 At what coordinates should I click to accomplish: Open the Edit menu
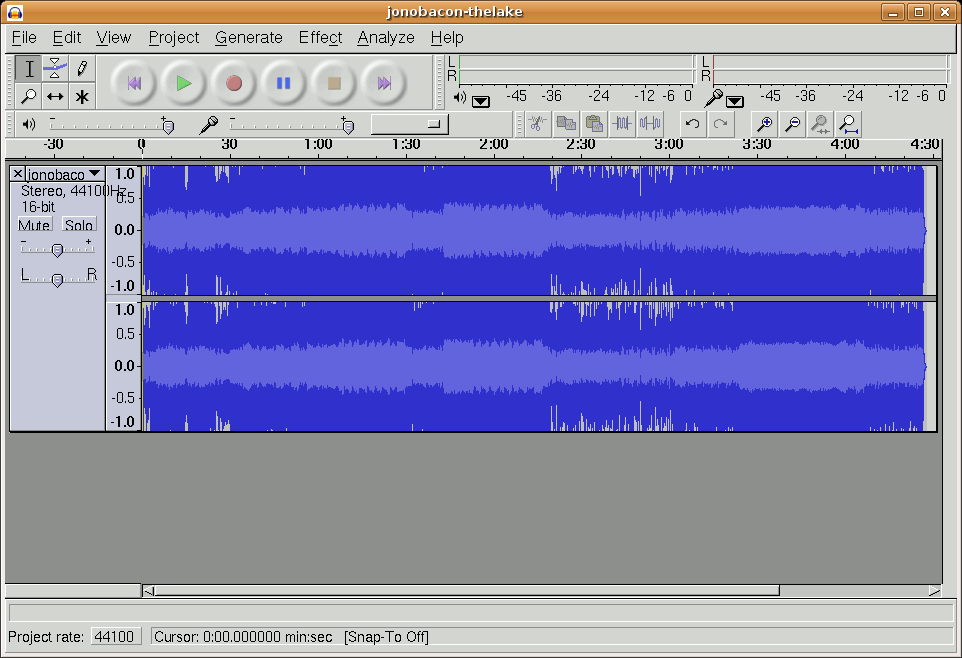click(x=66, y=38)
